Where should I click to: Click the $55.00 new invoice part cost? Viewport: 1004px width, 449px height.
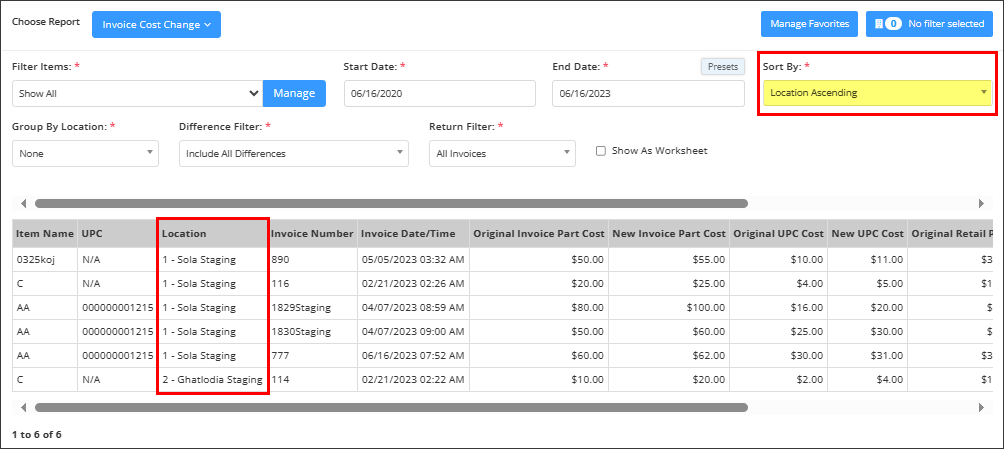pos(709,259)
